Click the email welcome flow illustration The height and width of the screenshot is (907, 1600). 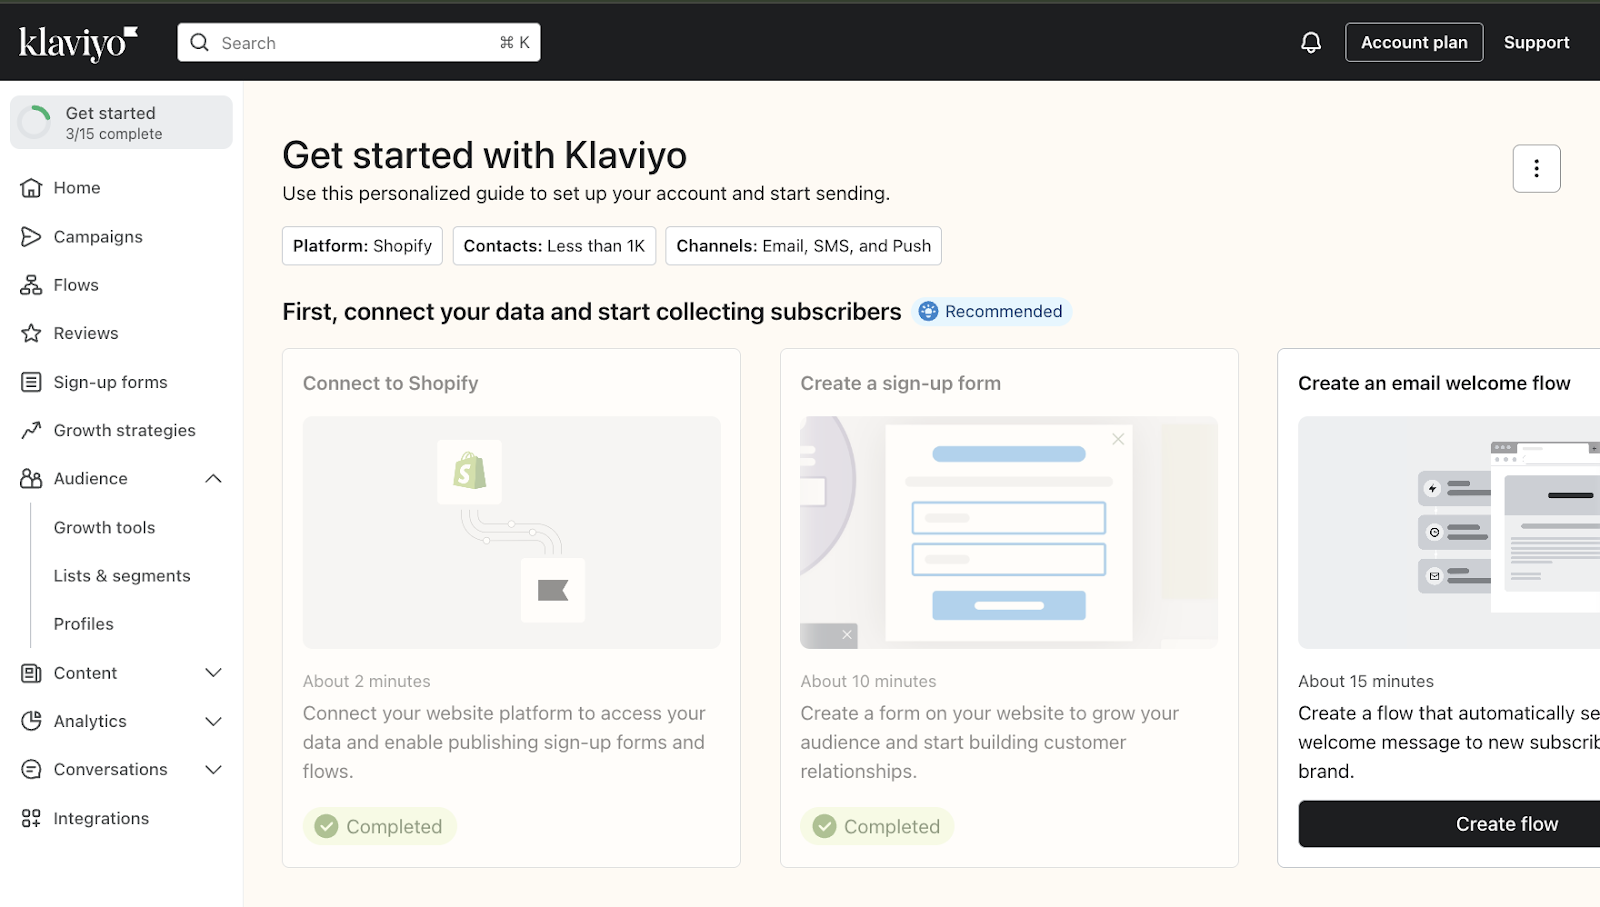[x=1449, y=532]
